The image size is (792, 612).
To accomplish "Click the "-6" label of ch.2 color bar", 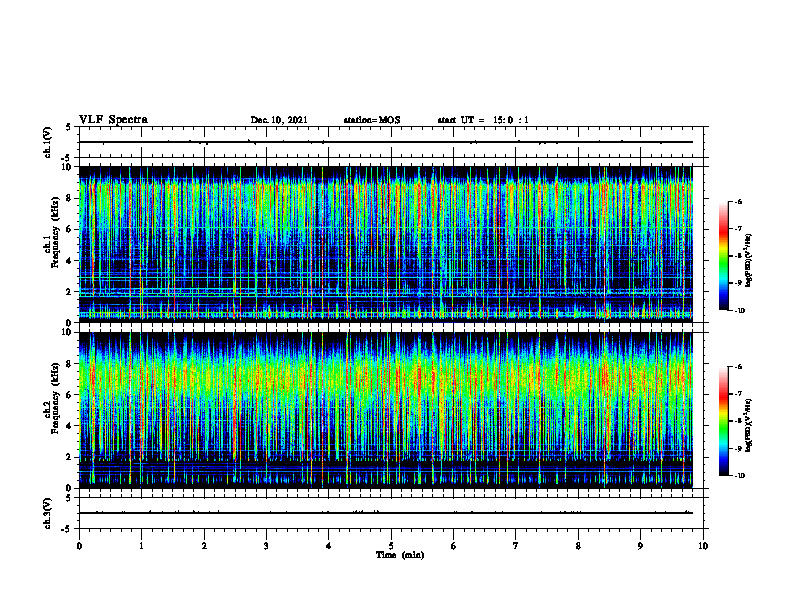I will (739, 367).
